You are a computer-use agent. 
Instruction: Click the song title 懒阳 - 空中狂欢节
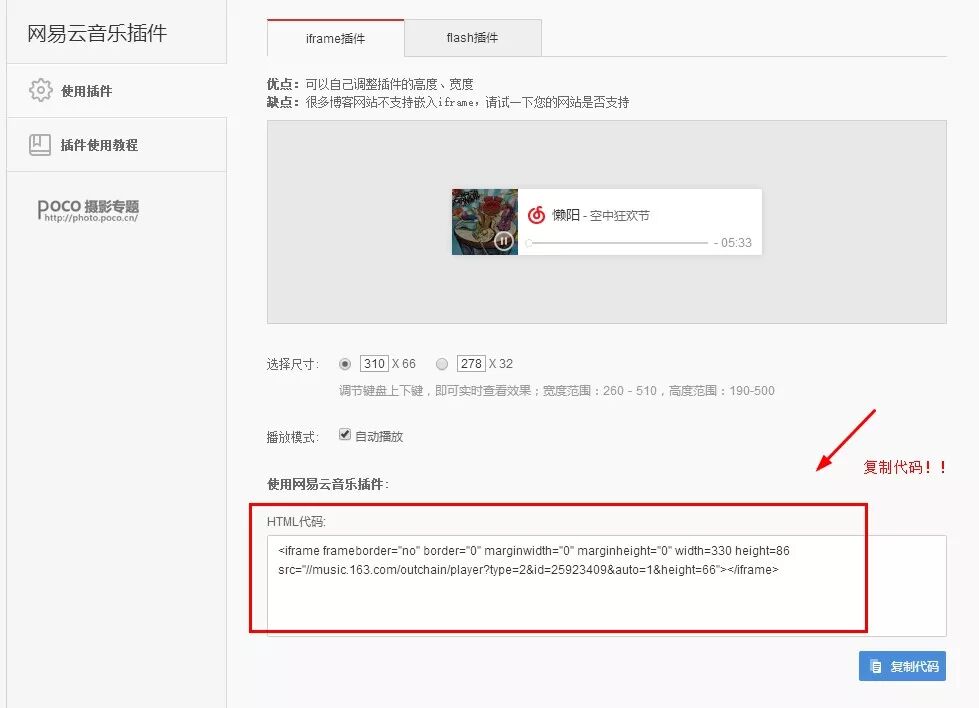point(601,215)
